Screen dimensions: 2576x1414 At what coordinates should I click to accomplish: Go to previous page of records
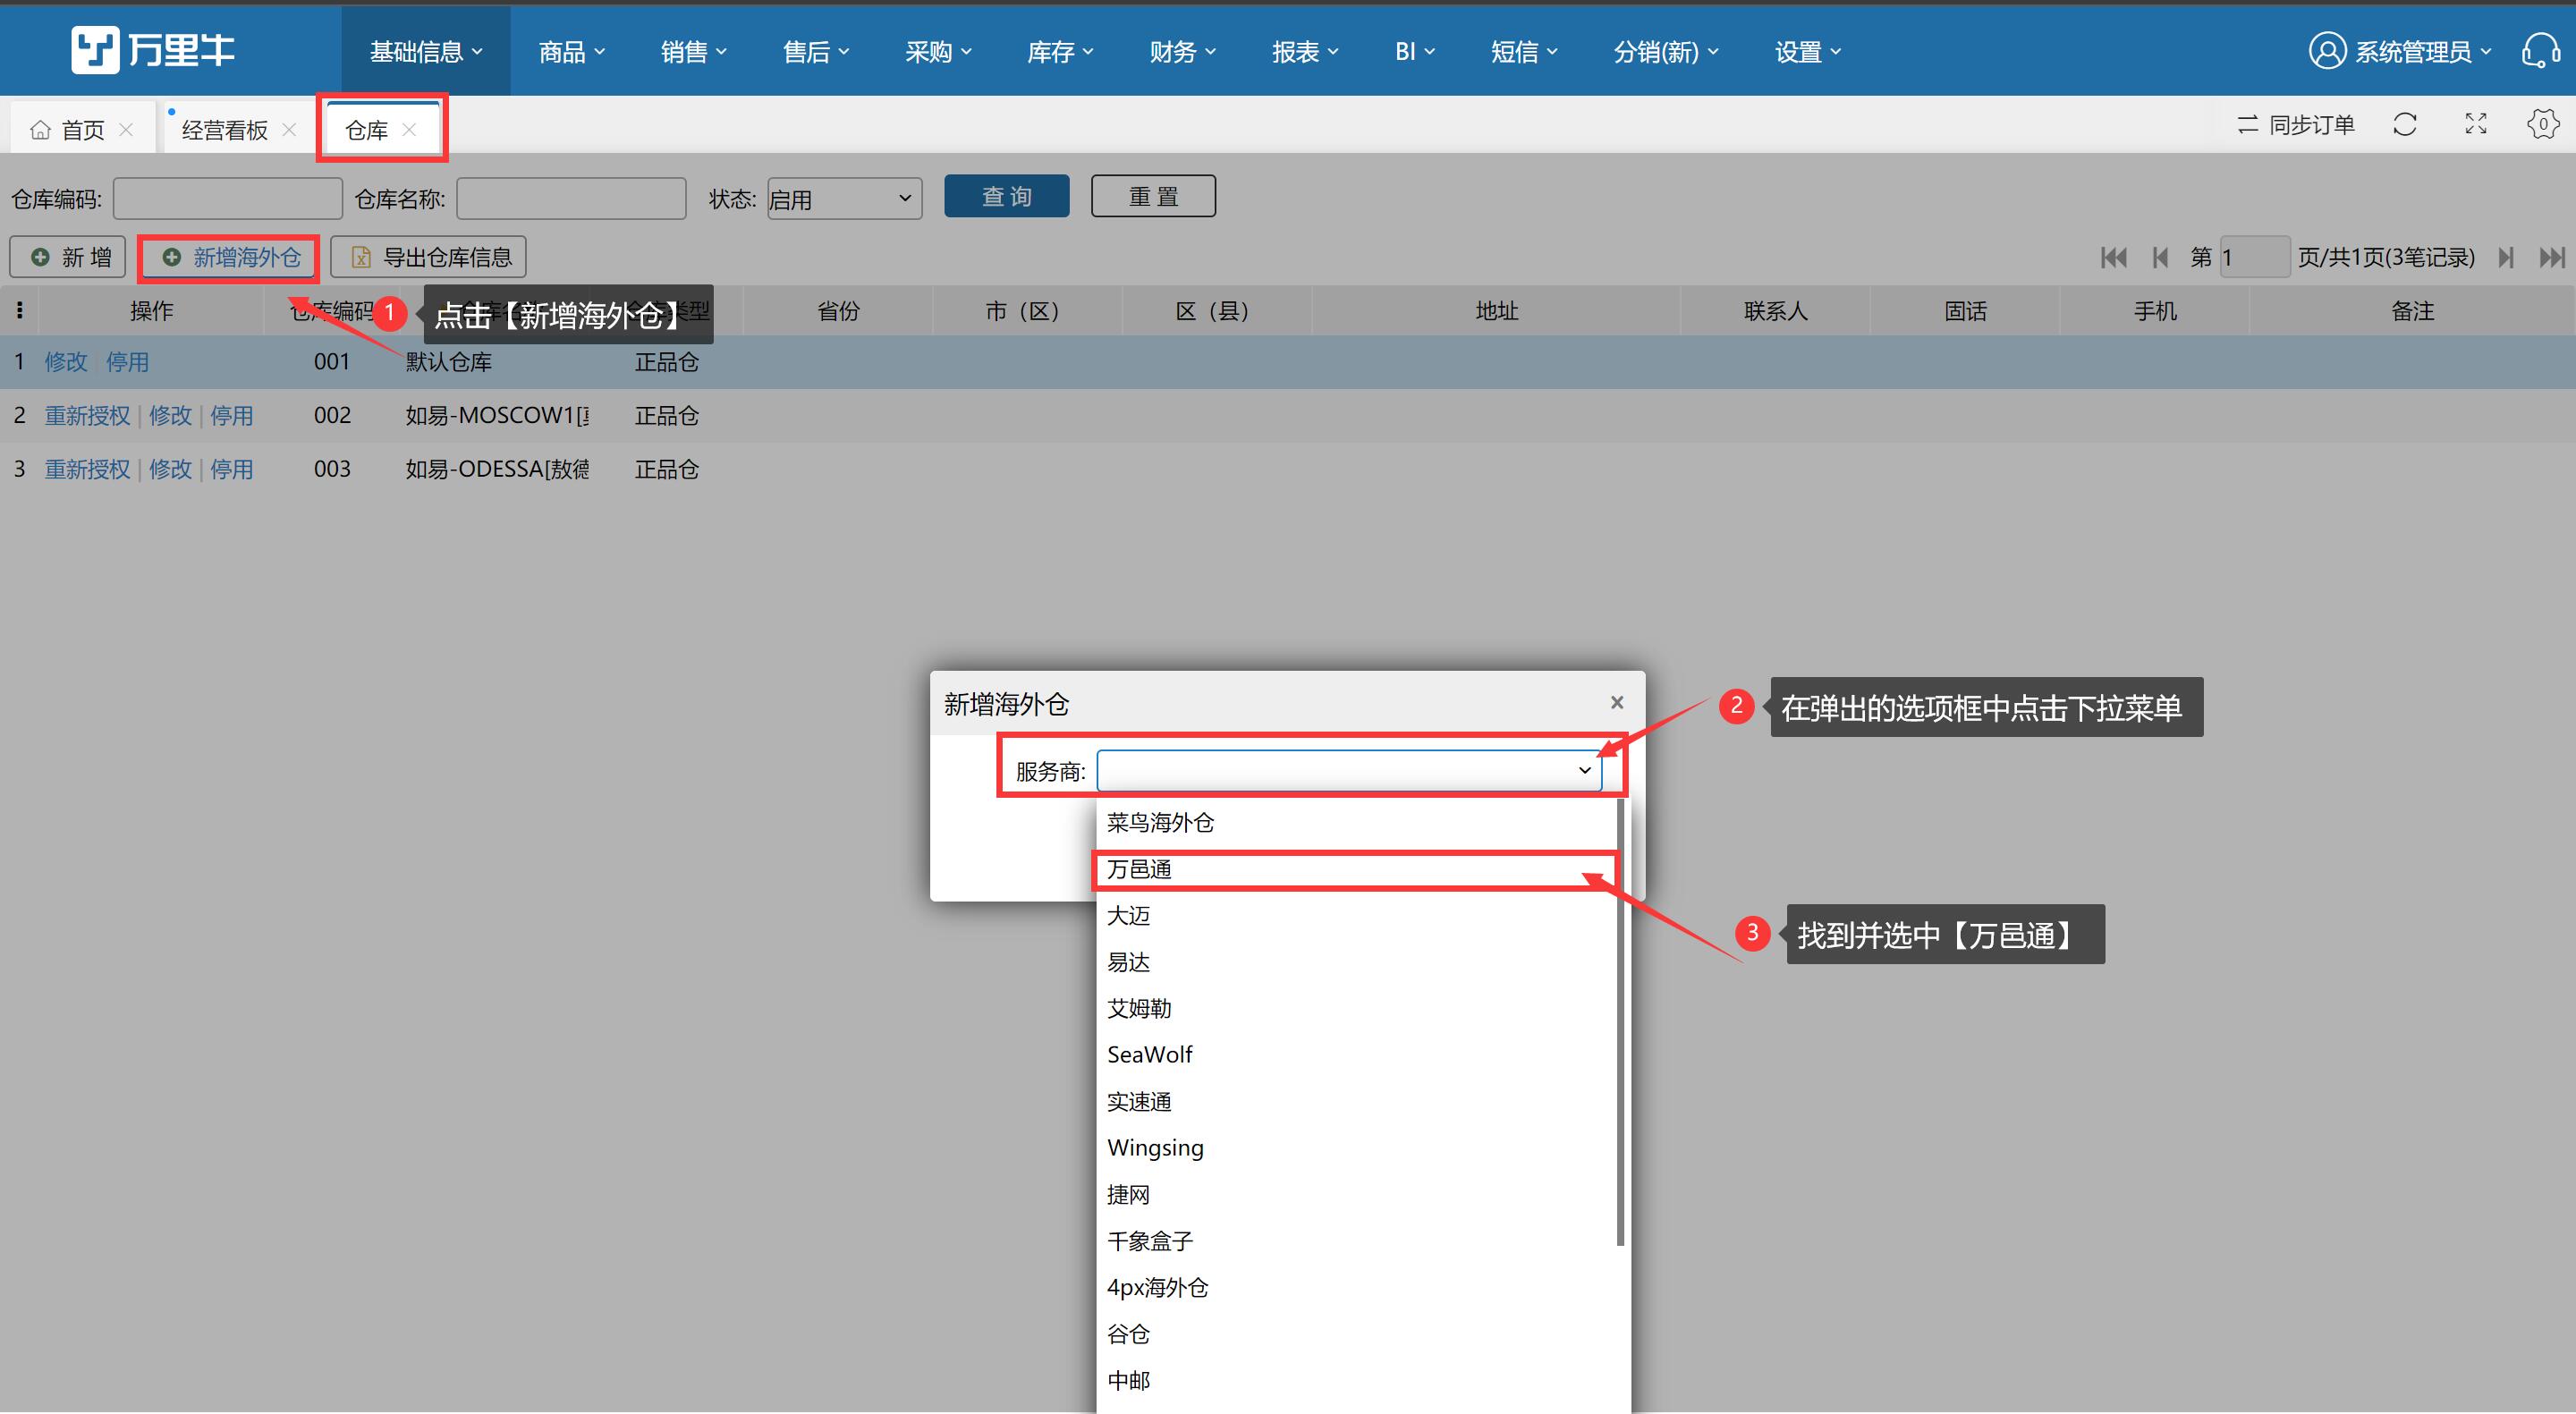(2160, 258)
